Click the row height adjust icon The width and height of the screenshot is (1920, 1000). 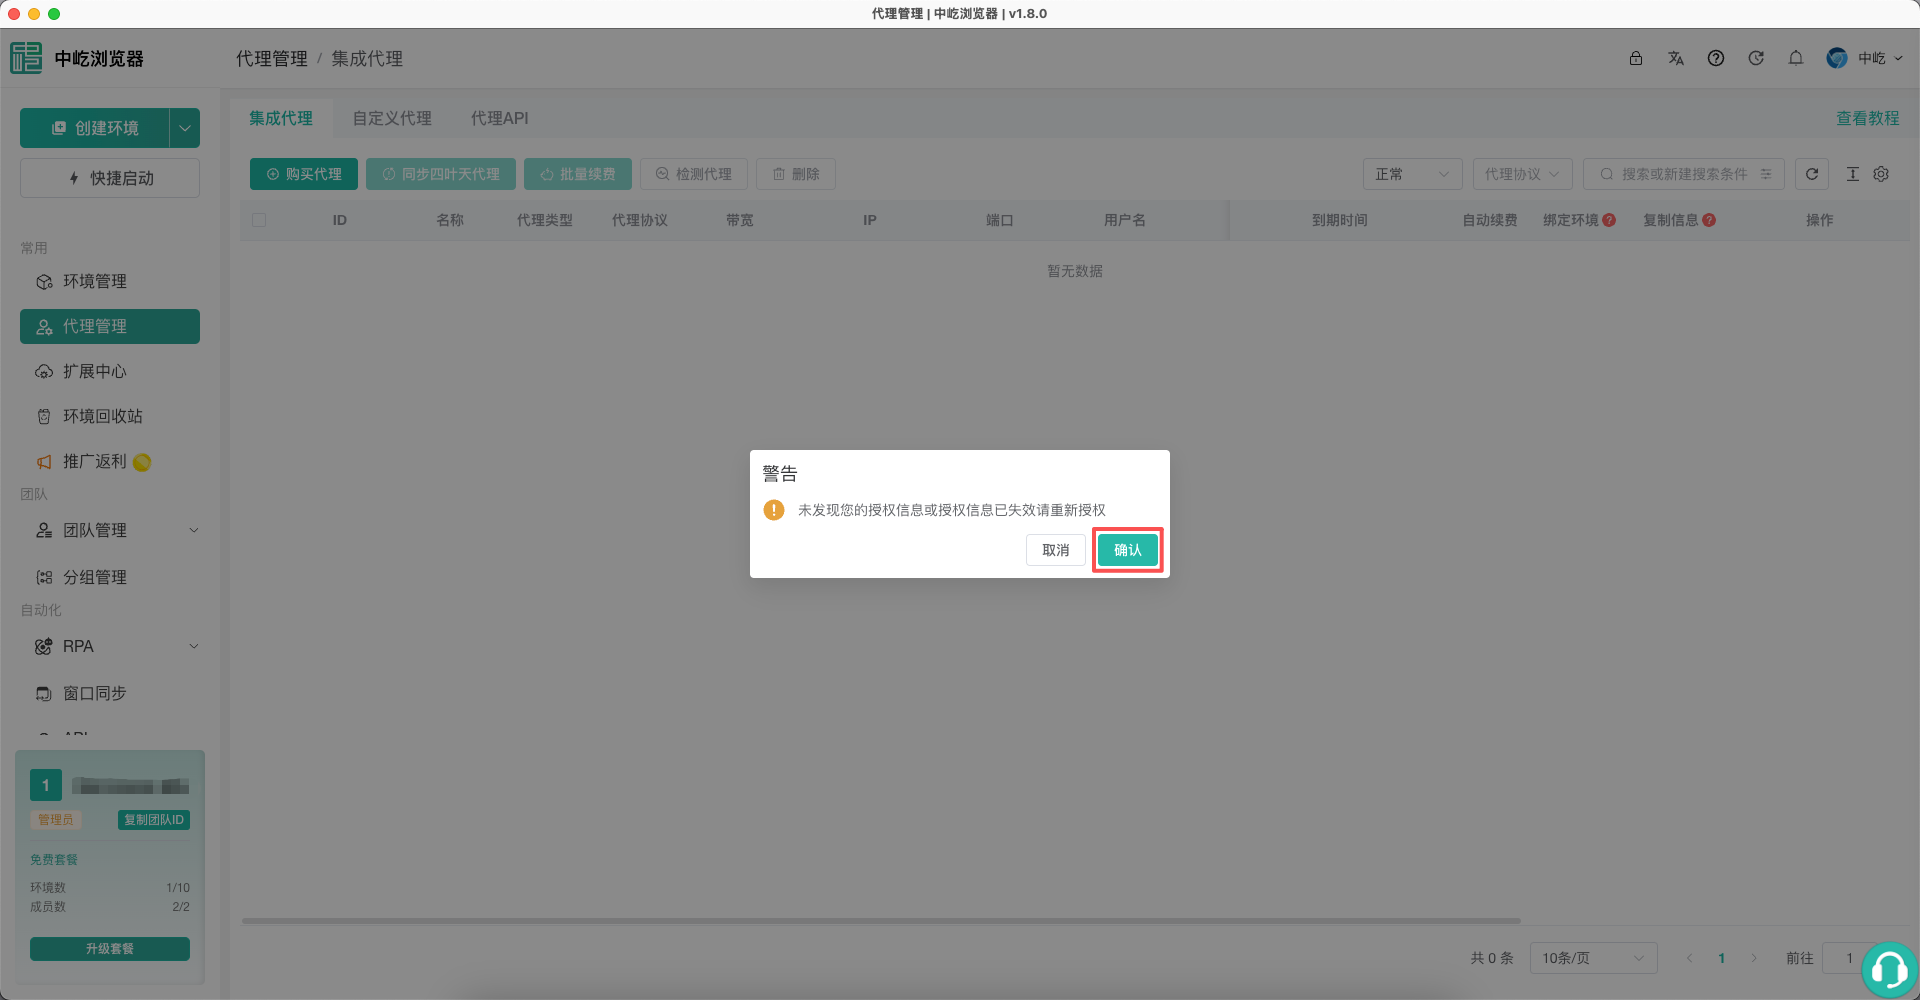click(x=1852, y=174)
